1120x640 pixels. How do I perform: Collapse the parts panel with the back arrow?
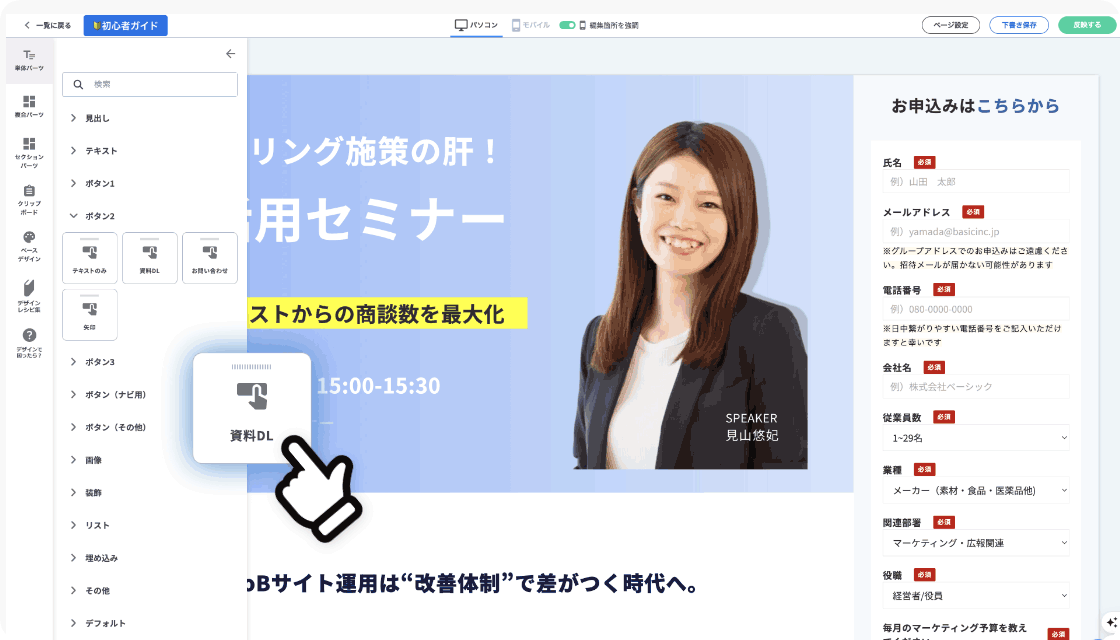pyautogui.click(x=230, y=54)
